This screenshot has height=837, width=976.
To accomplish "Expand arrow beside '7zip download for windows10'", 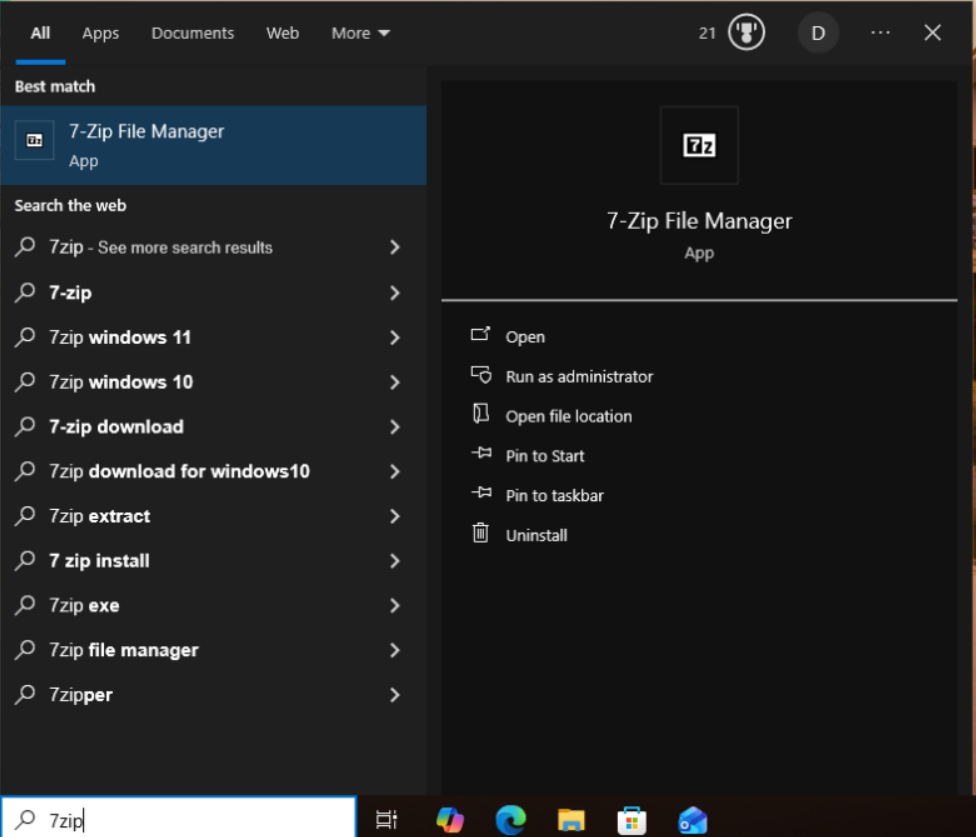I will (395, 472).
